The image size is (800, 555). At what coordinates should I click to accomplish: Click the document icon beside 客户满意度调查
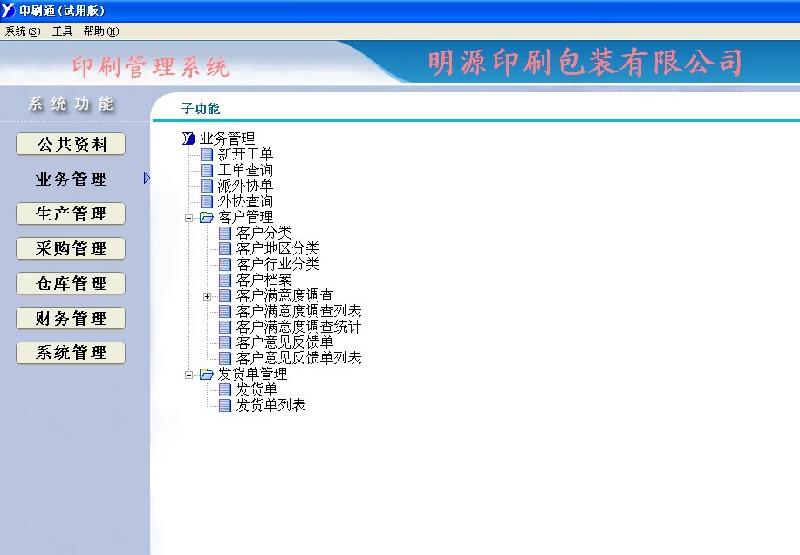click(x=225, y=295)
